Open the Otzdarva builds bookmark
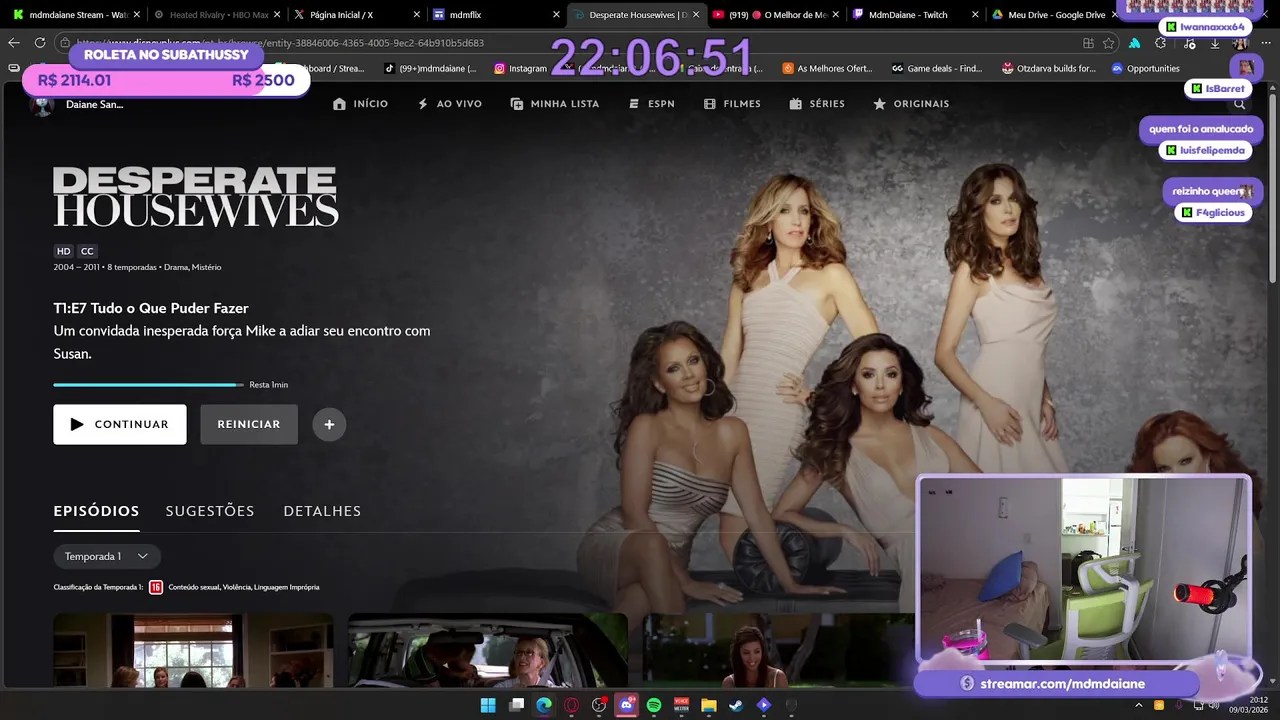 [x=1049, y=69]
